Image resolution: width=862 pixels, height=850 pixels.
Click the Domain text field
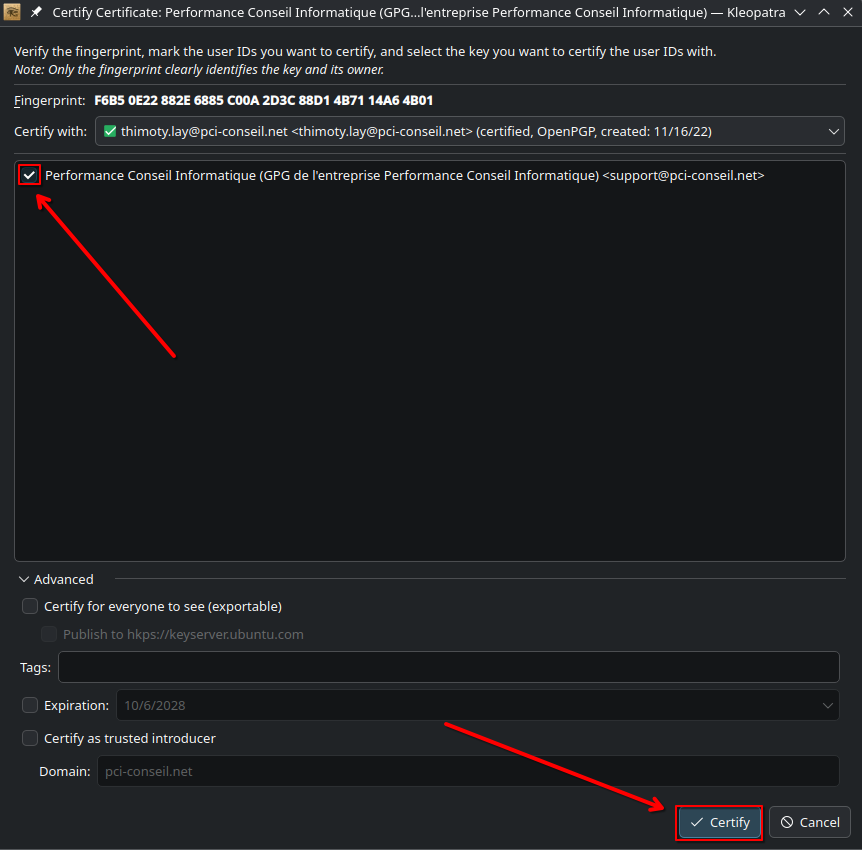[467, 771]
